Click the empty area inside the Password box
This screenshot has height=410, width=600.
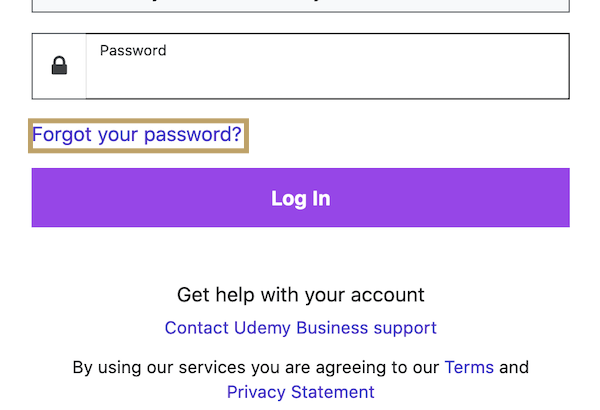click(x=328, y=80)
